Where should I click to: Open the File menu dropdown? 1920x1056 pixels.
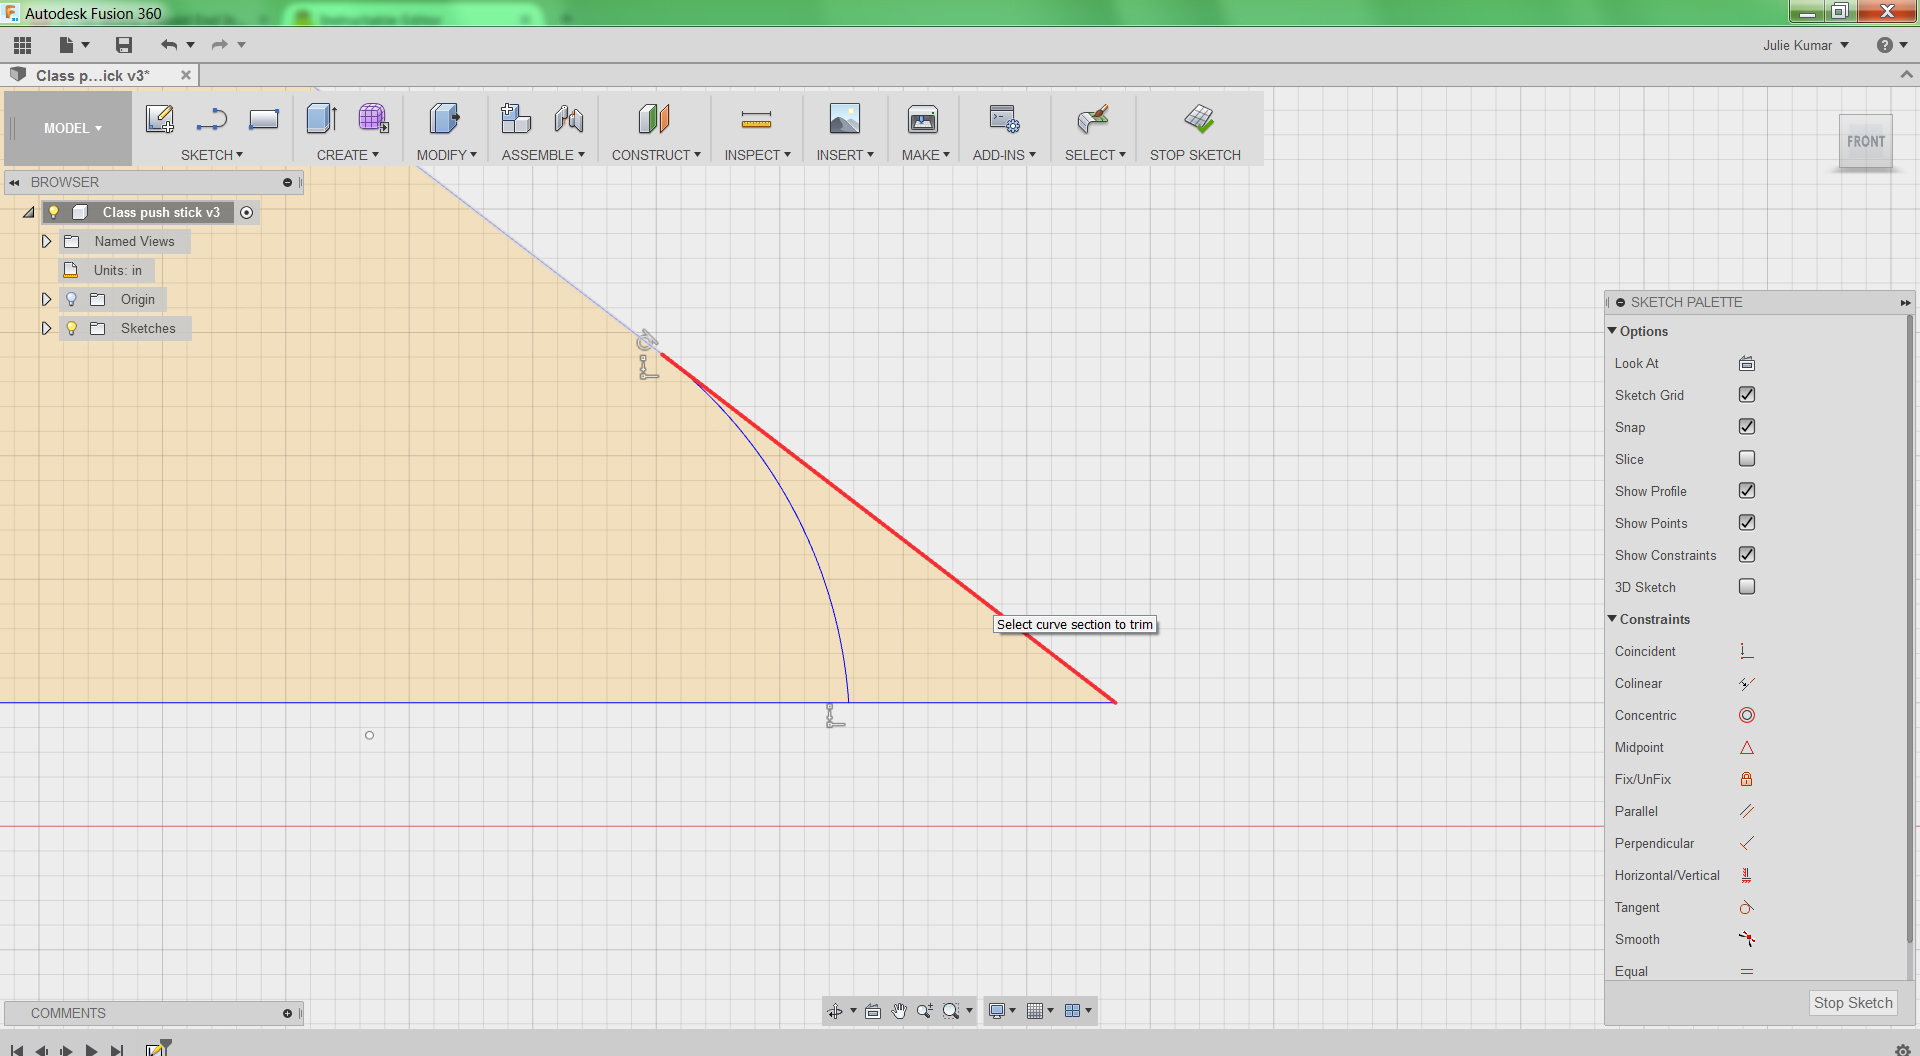[74, 45]
